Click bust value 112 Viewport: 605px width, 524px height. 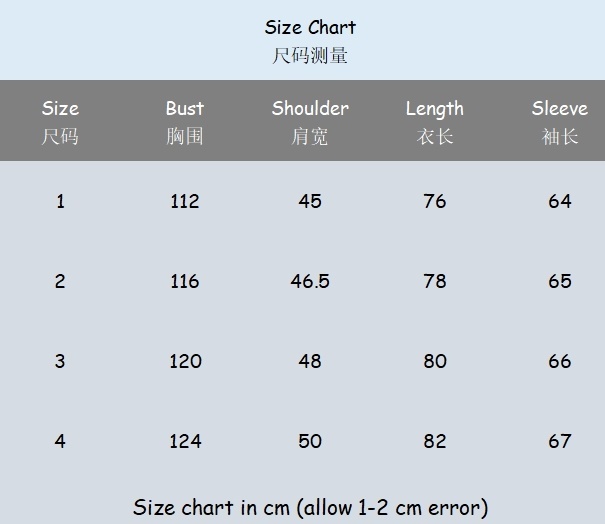point(185,201)
